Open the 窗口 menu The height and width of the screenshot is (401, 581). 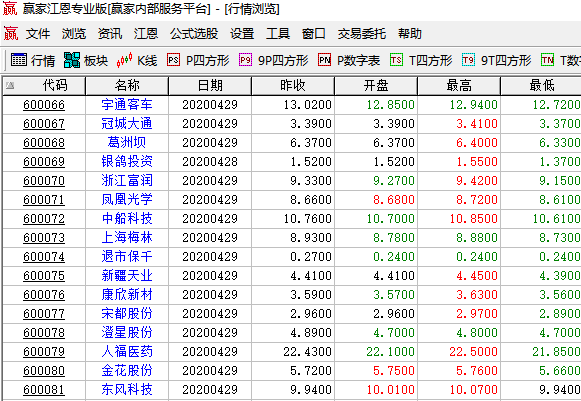click(314, 34)
